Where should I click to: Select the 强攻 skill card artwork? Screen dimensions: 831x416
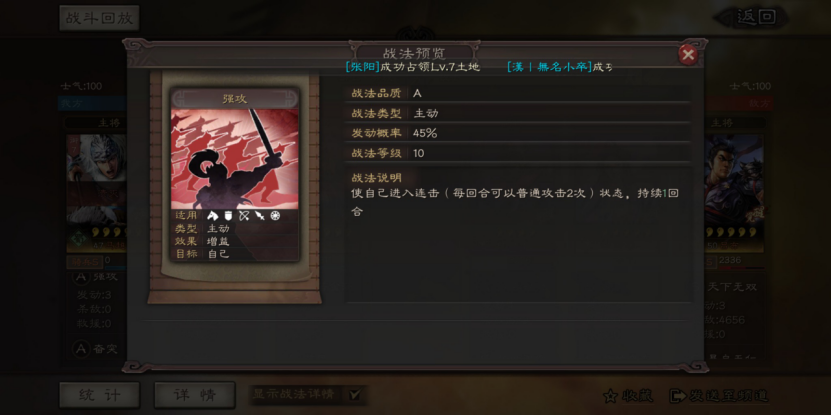(x=235, y=159)
